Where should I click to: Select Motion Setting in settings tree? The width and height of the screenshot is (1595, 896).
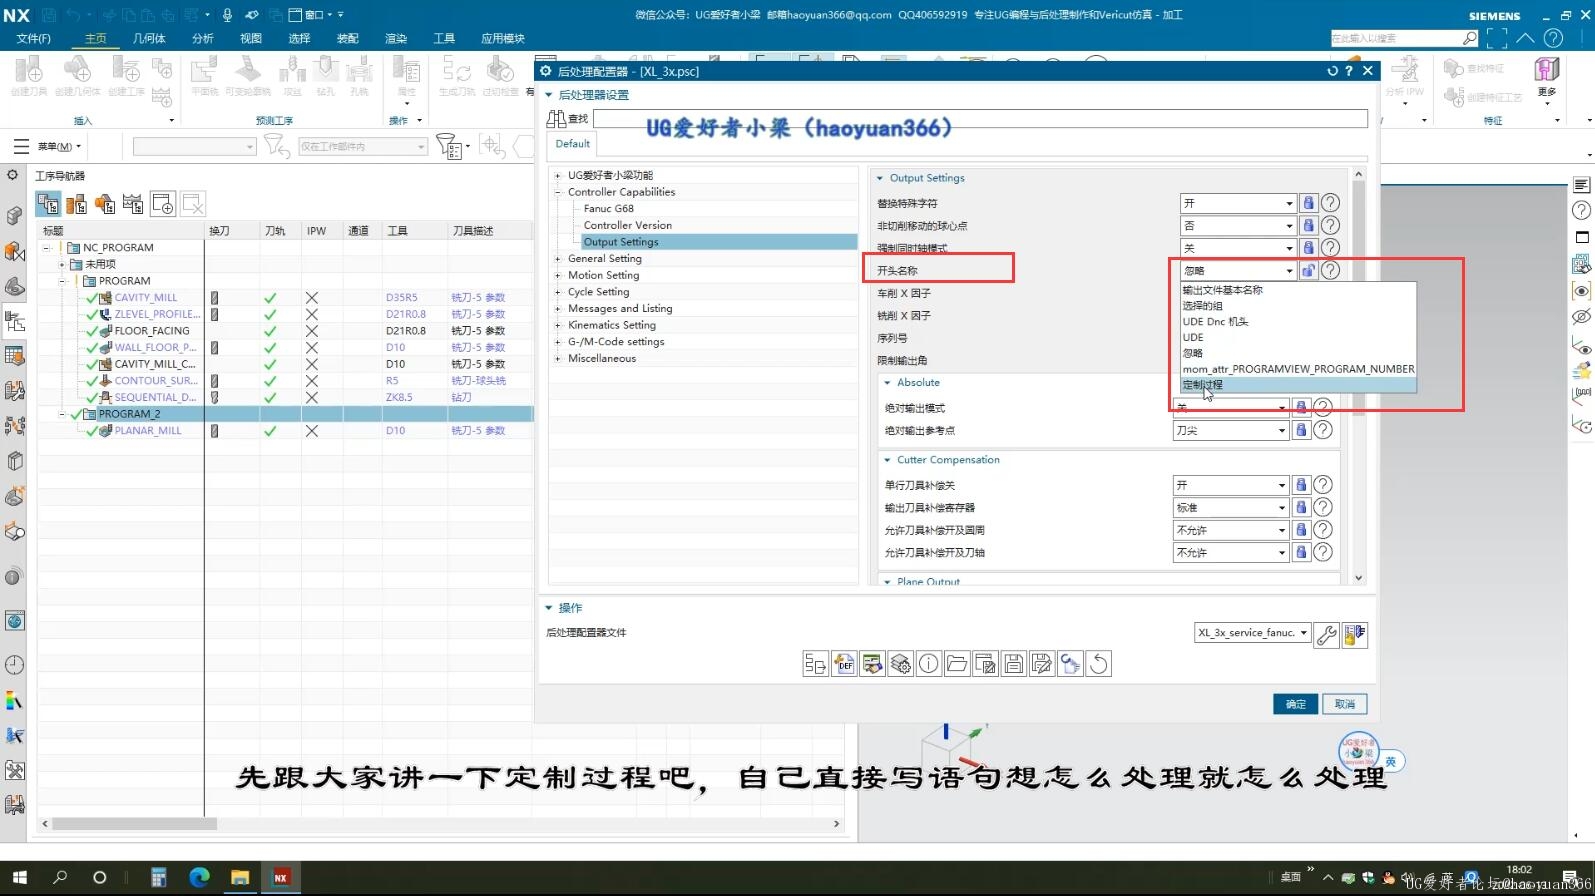pos(603,275)
